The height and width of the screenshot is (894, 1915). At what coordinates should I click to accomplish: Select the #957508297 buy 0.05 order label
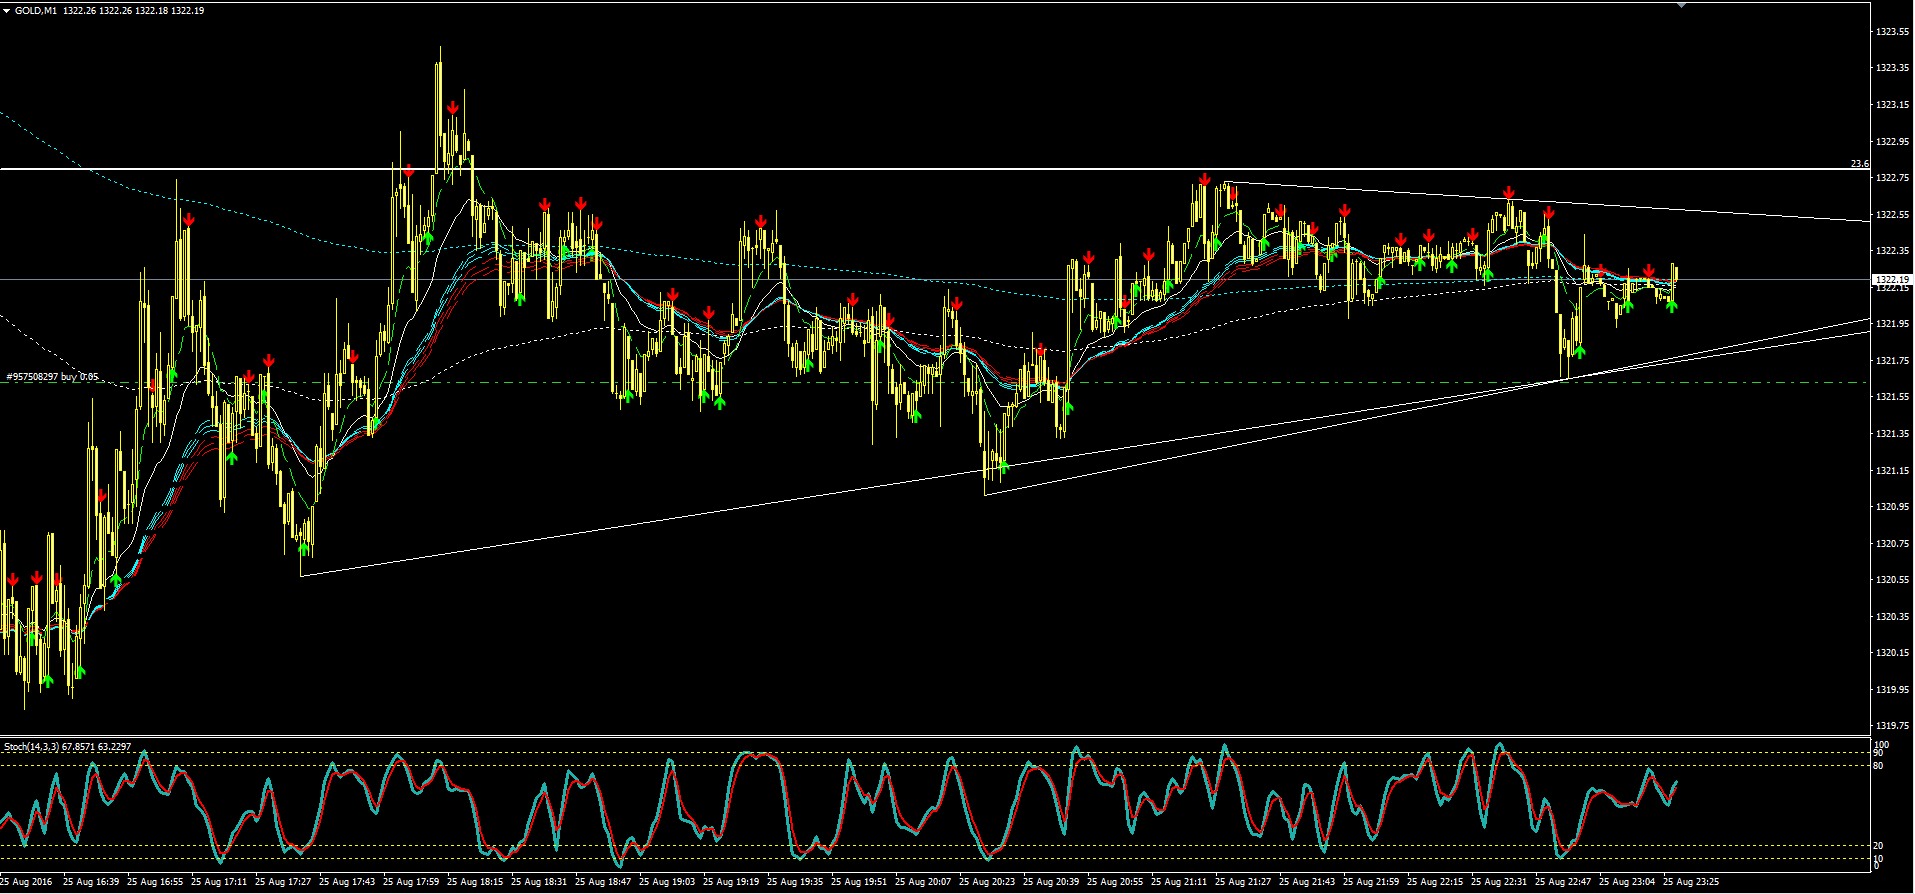pos(52,377)
